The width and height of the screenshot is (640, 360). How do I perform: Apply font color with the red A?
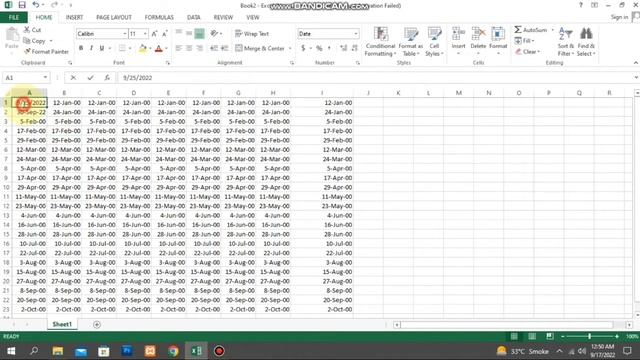[159, 49]
